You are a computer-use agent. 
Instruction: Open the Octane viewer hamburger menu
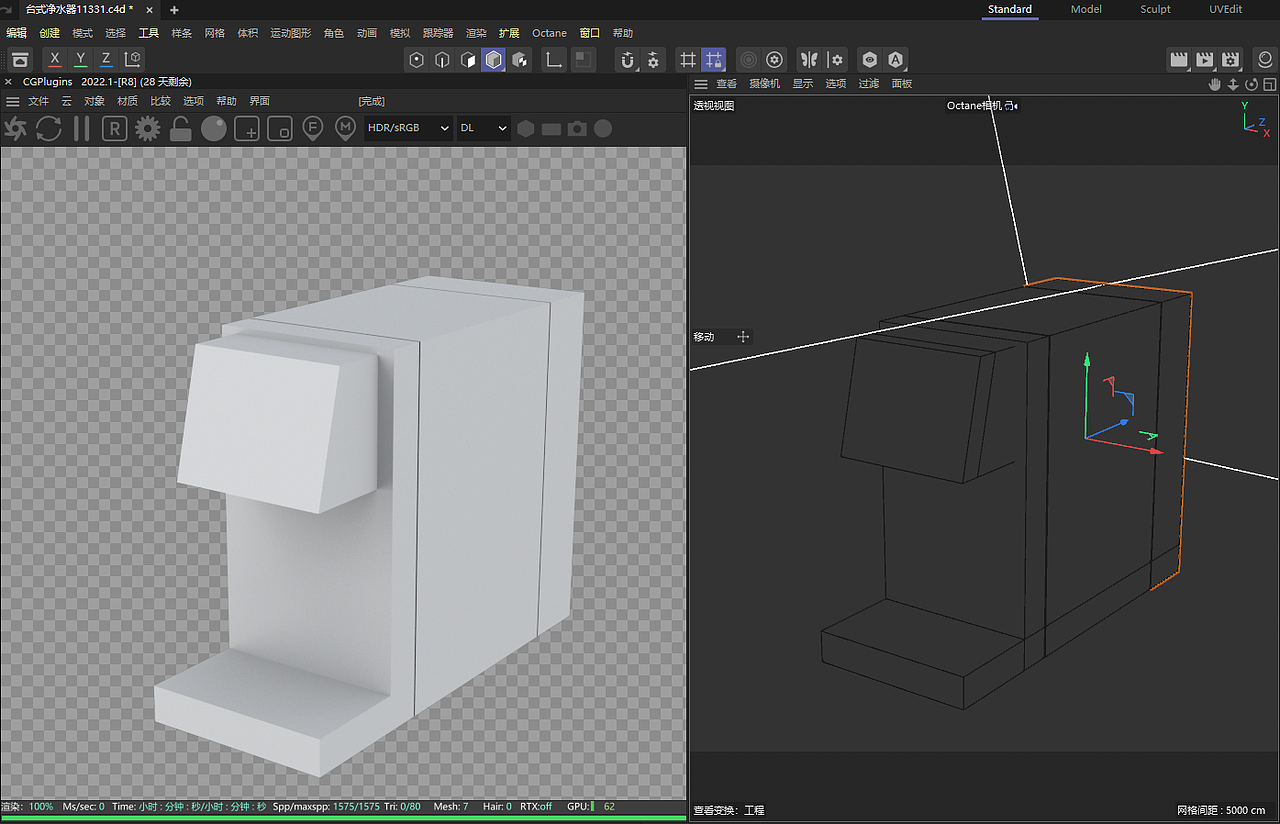(x=13, y=101)
